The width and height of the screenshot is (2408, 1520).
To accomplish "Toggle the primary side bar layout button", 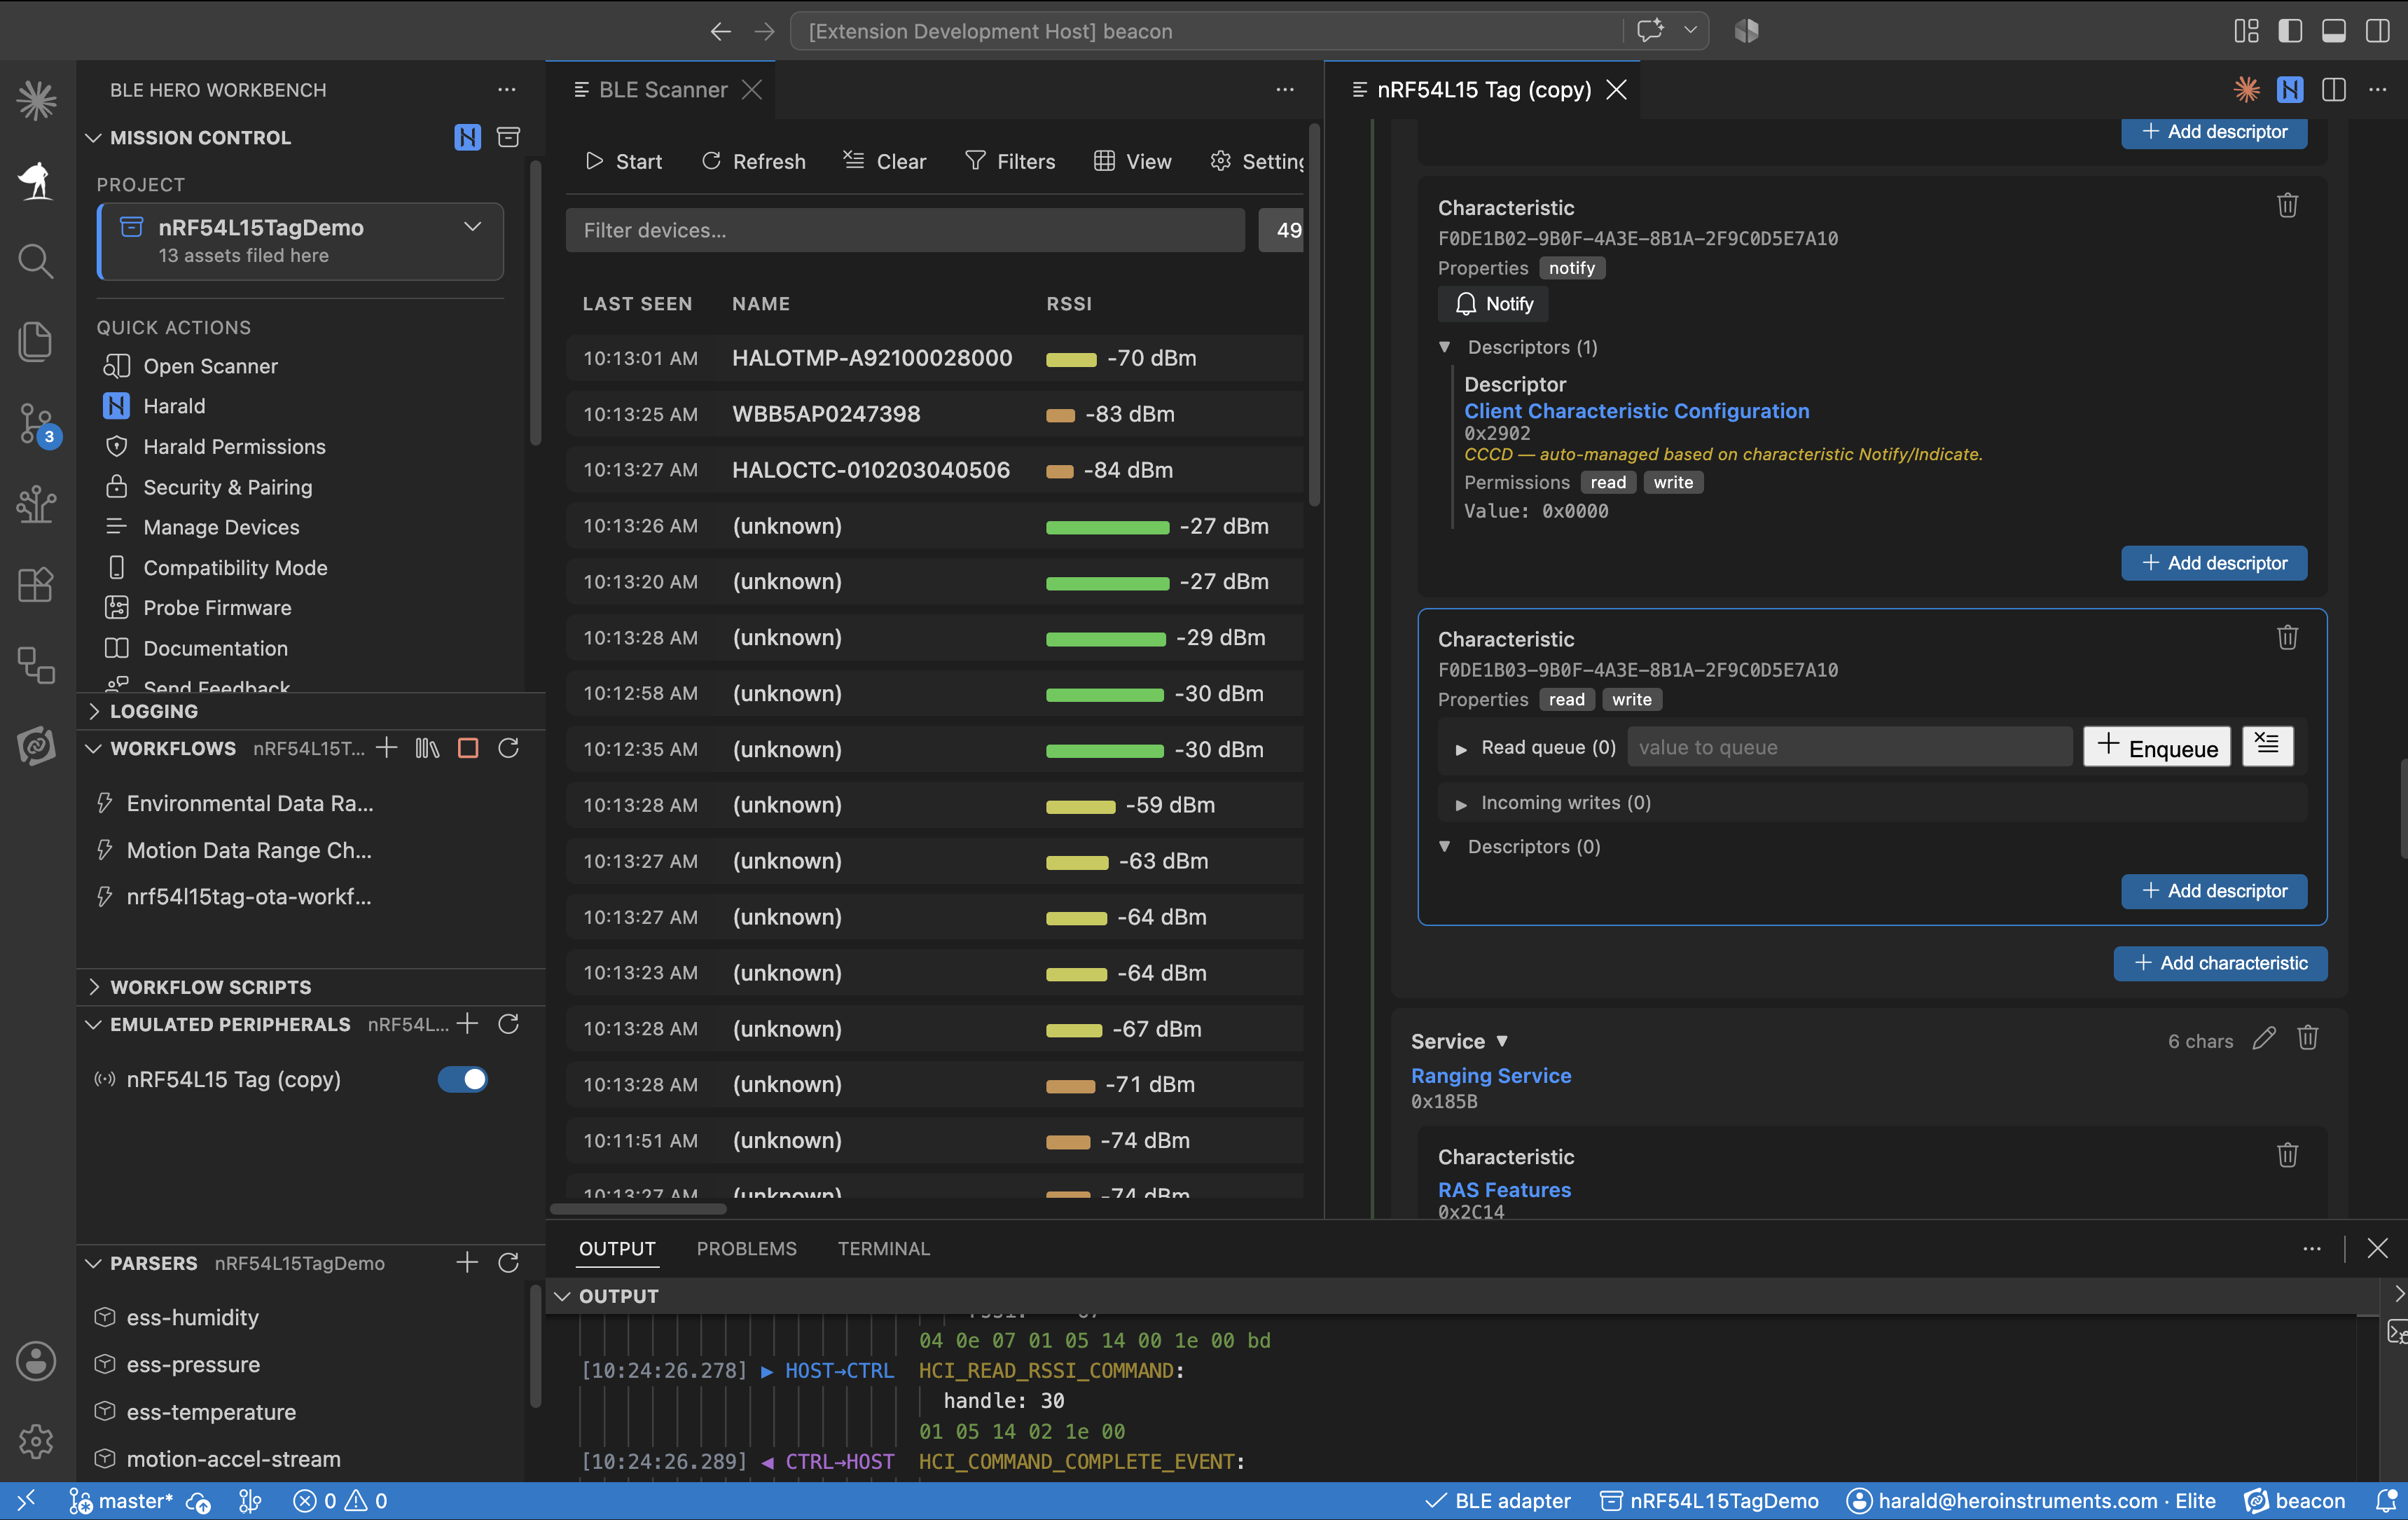I will (x=2290, y=31).
